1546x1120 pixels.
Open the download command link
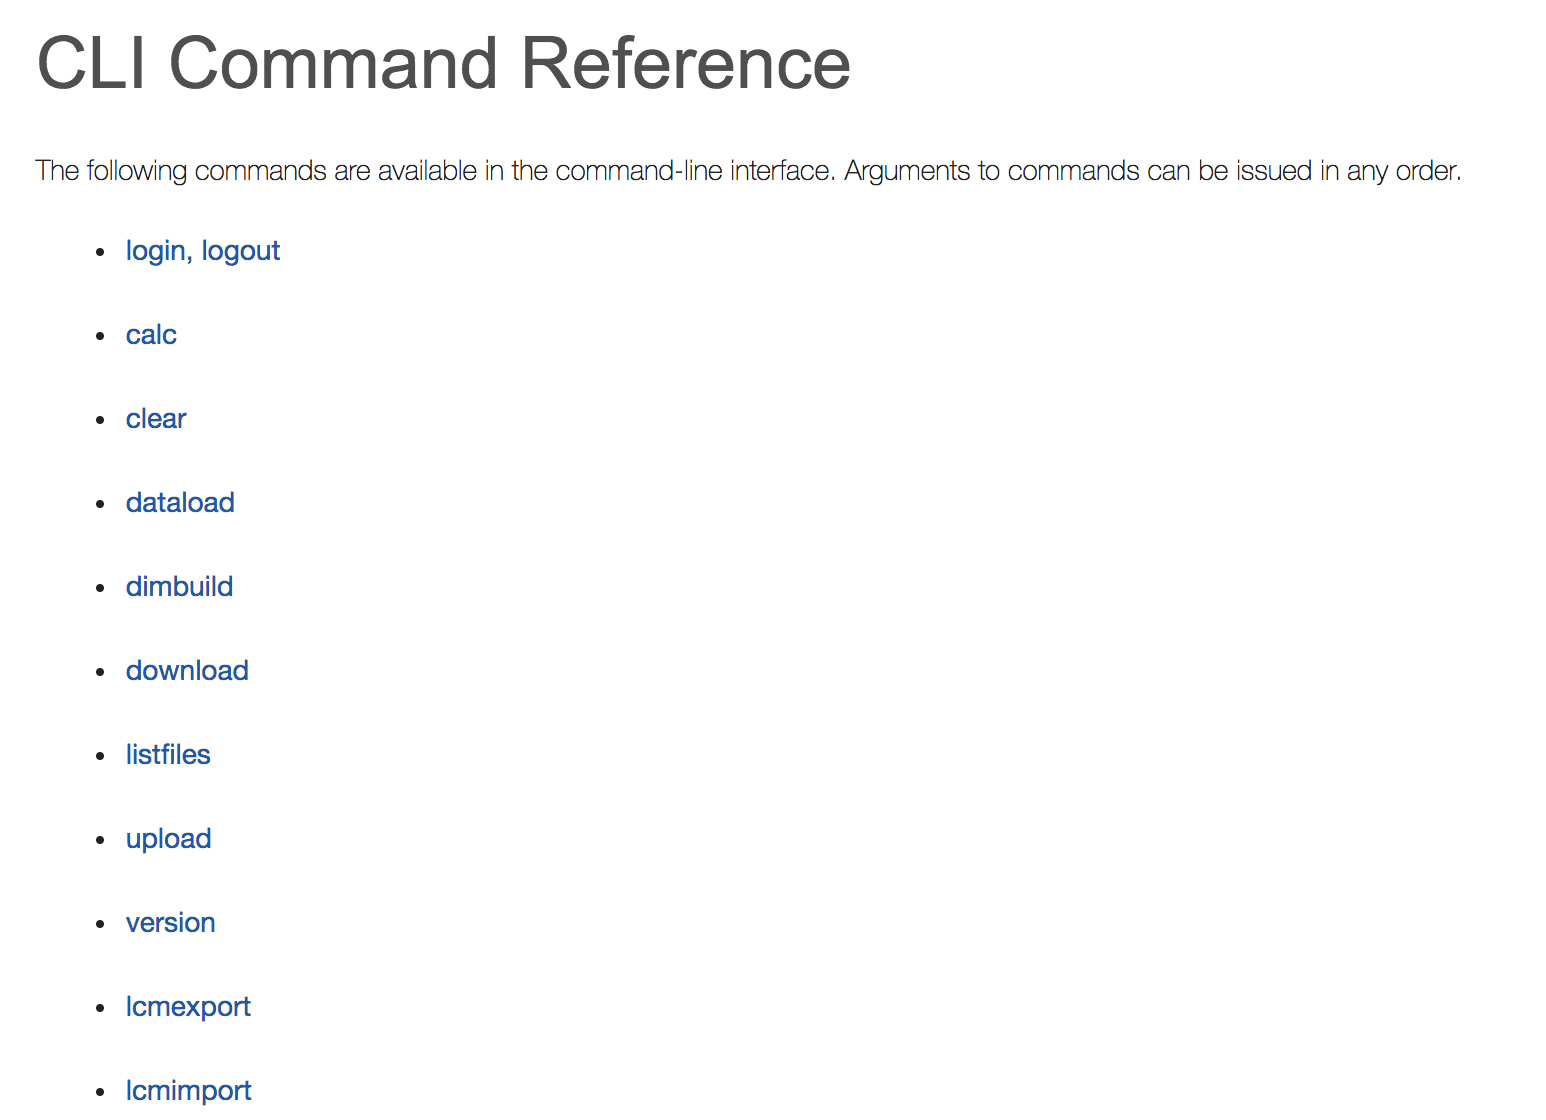click(x=187, y=671)
